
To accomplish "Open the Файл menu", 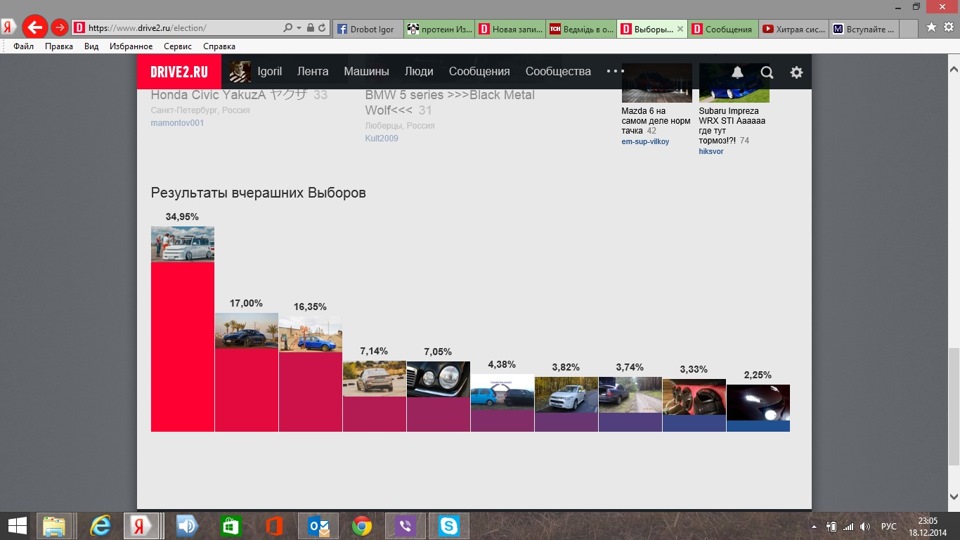I will [x=23, y=46].
